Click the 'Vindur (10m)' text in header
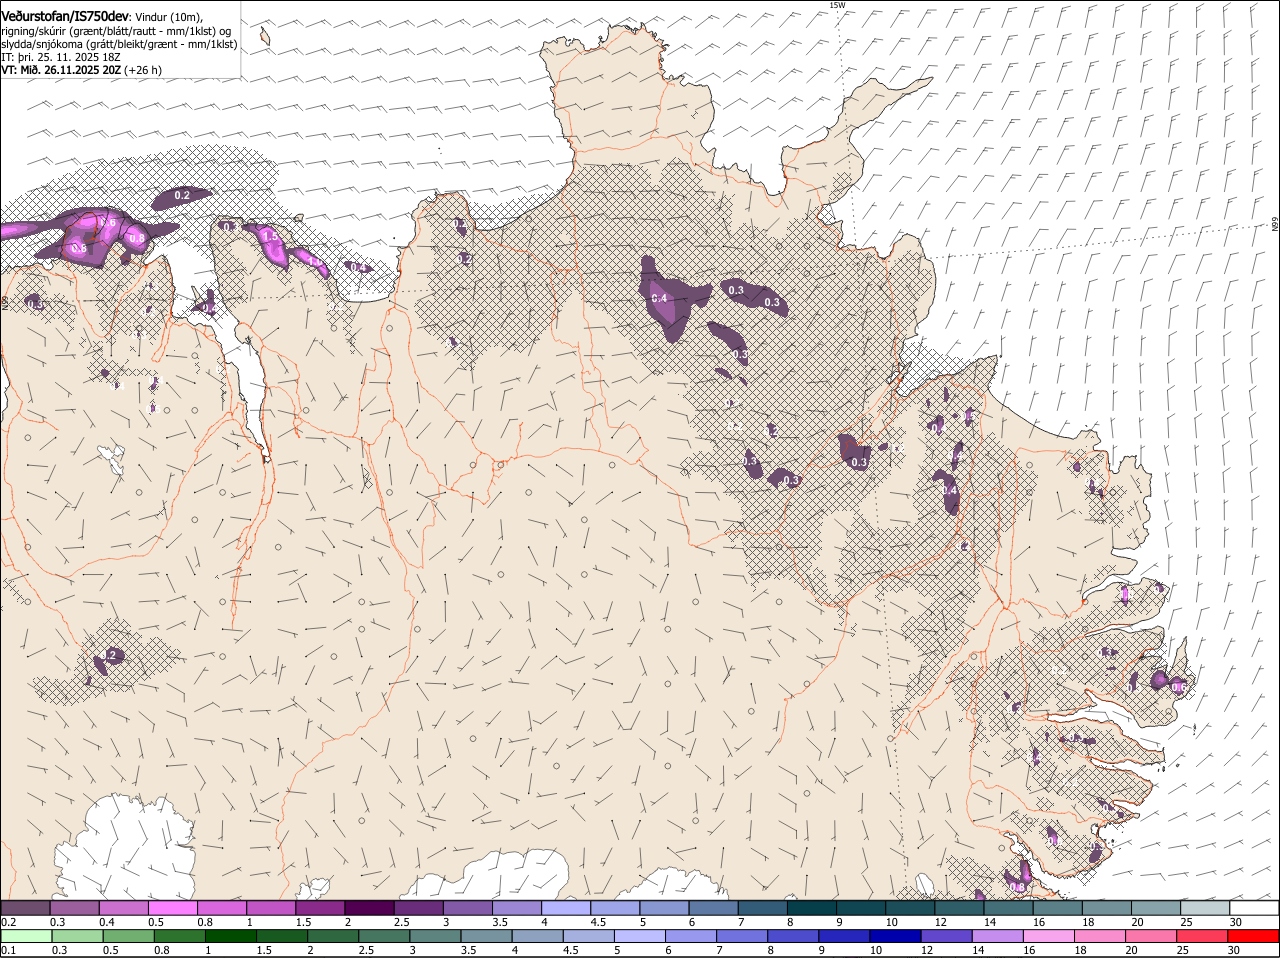The height and width of the screenshot is (958, 1280). click(x=168, y=17)
